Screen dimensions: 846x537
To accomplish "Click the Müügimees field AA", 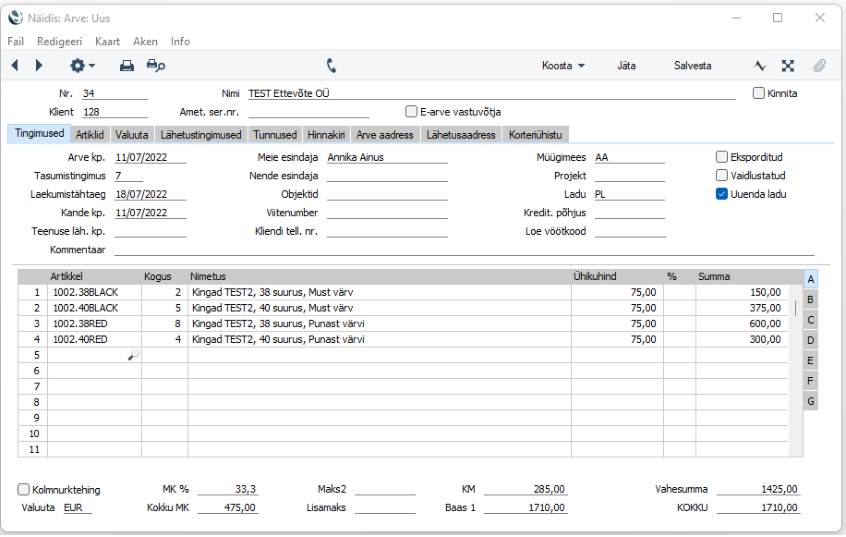I will click(629, 157).
